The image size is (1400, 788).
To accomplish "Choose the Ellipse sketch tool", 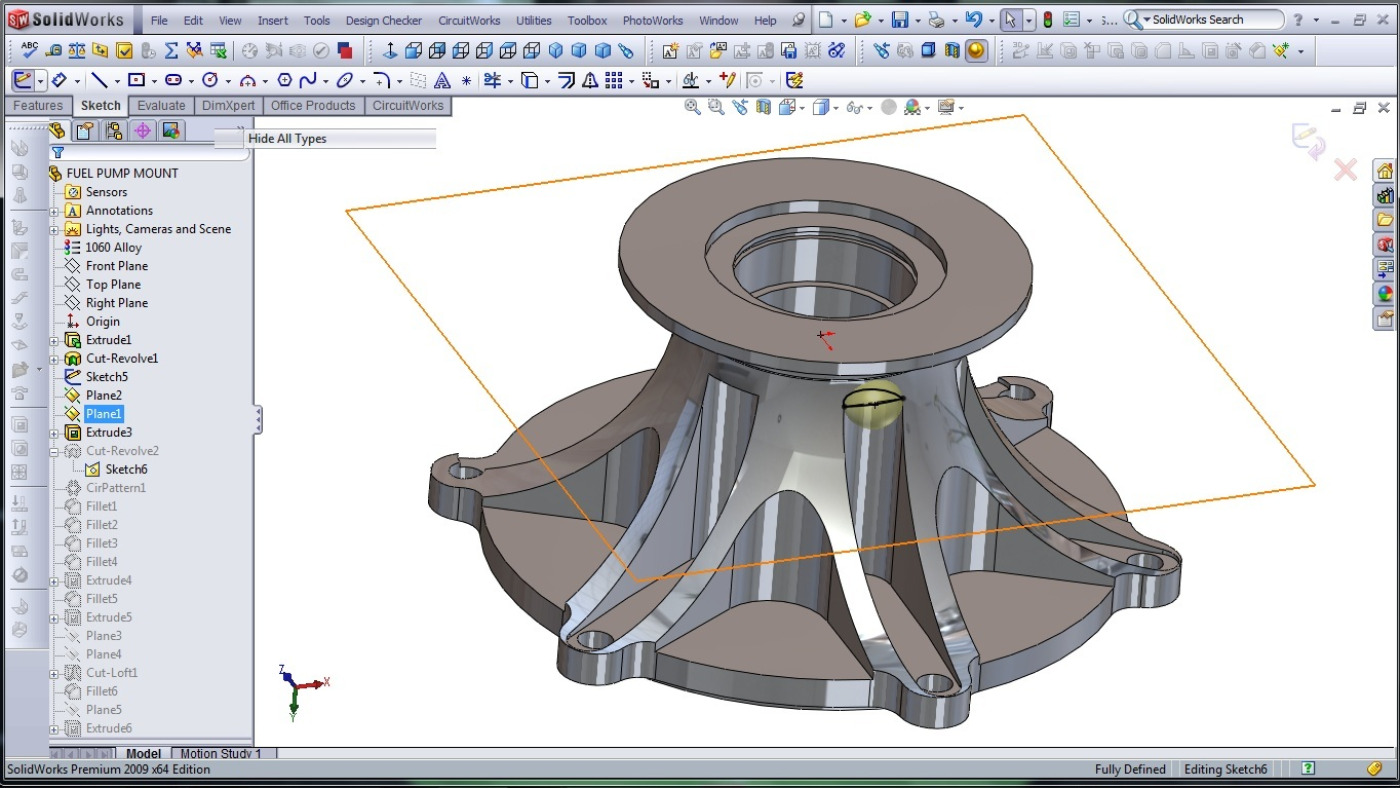I will (345, 80).
